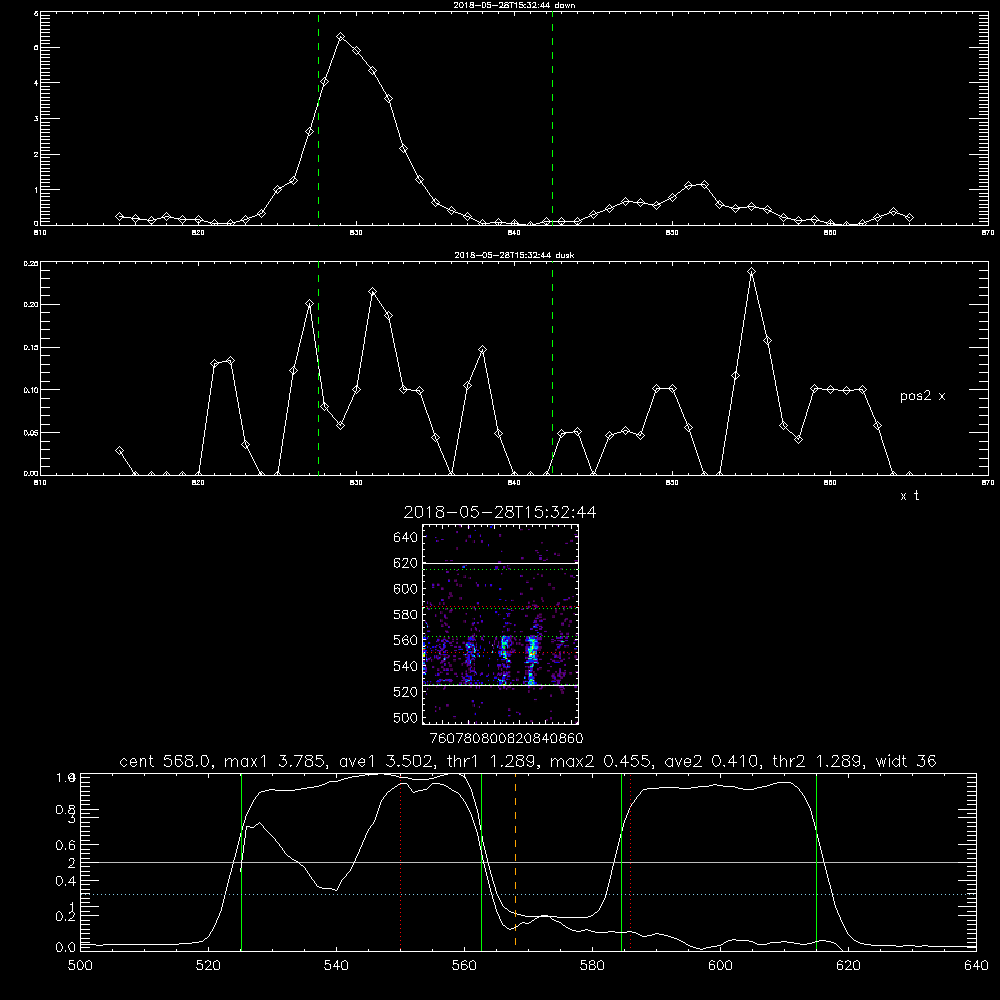The width and height of the screenshot is (1000, 1000).
Task: Click dusk plot green dashed line near 828
Action: 318,368
